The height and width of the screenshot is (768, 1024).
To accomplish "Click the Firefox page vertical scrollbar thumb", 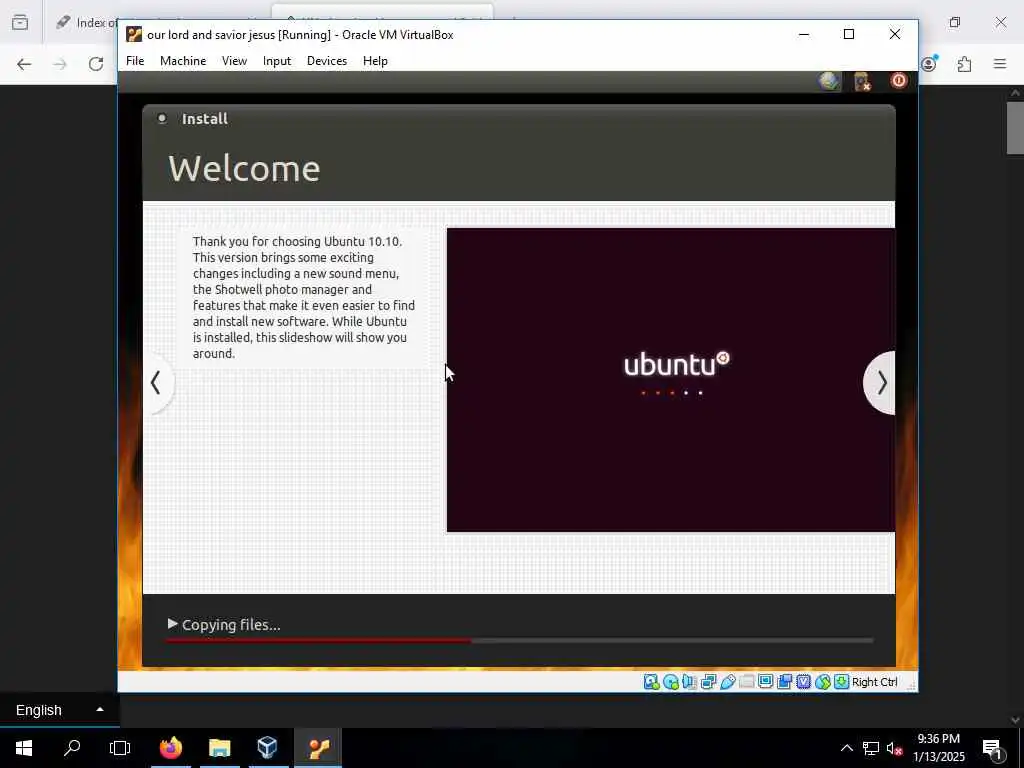I will [1015, 128].
